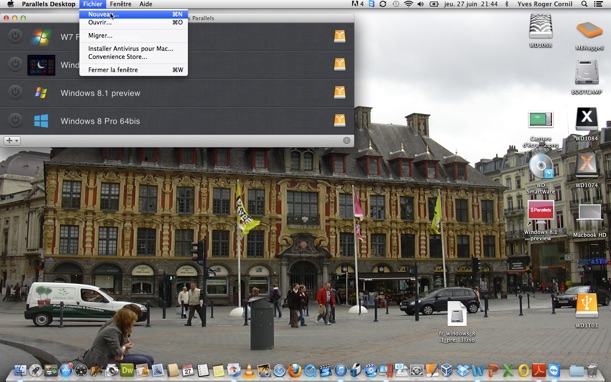The width and height of the screenshot is (611, 382).
Task: Open the WD1084 black X drive icon
Action: (x=586, y=118)
